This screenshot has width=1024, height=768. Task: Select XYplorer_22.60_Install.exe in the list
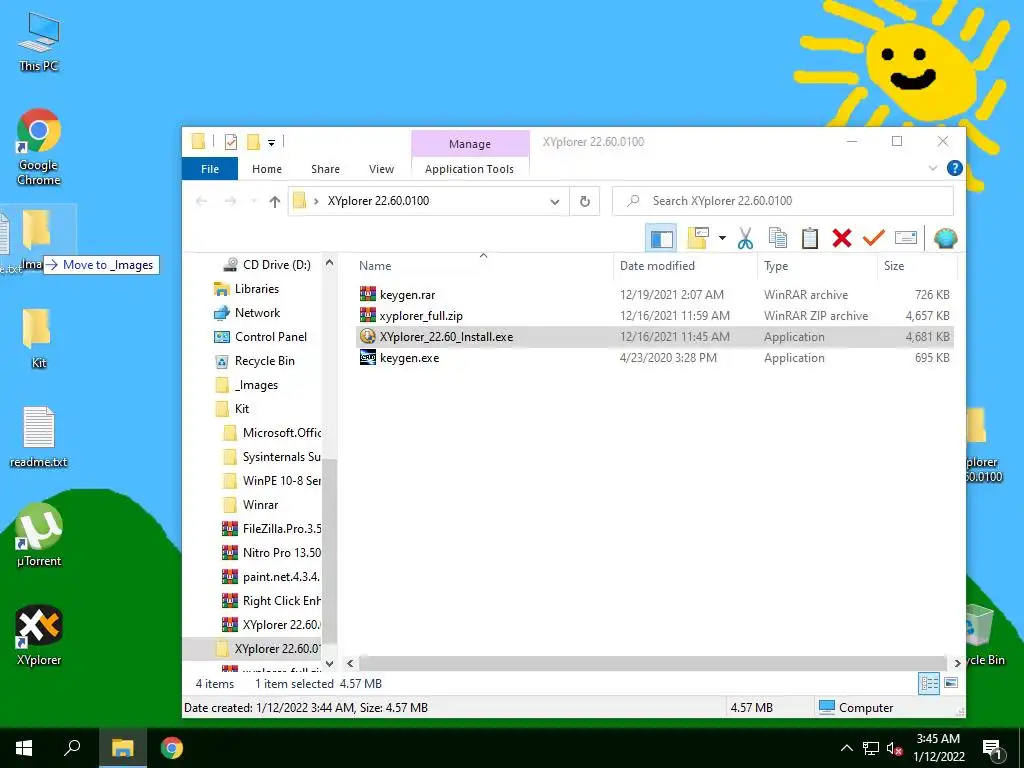[x=654, y=337]
